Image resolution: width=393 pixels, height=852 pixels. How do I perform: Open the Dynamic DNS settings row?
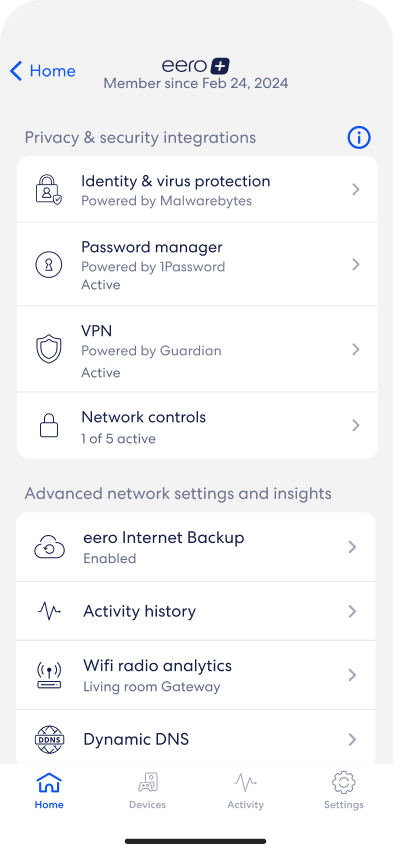[x=196, y=739]
